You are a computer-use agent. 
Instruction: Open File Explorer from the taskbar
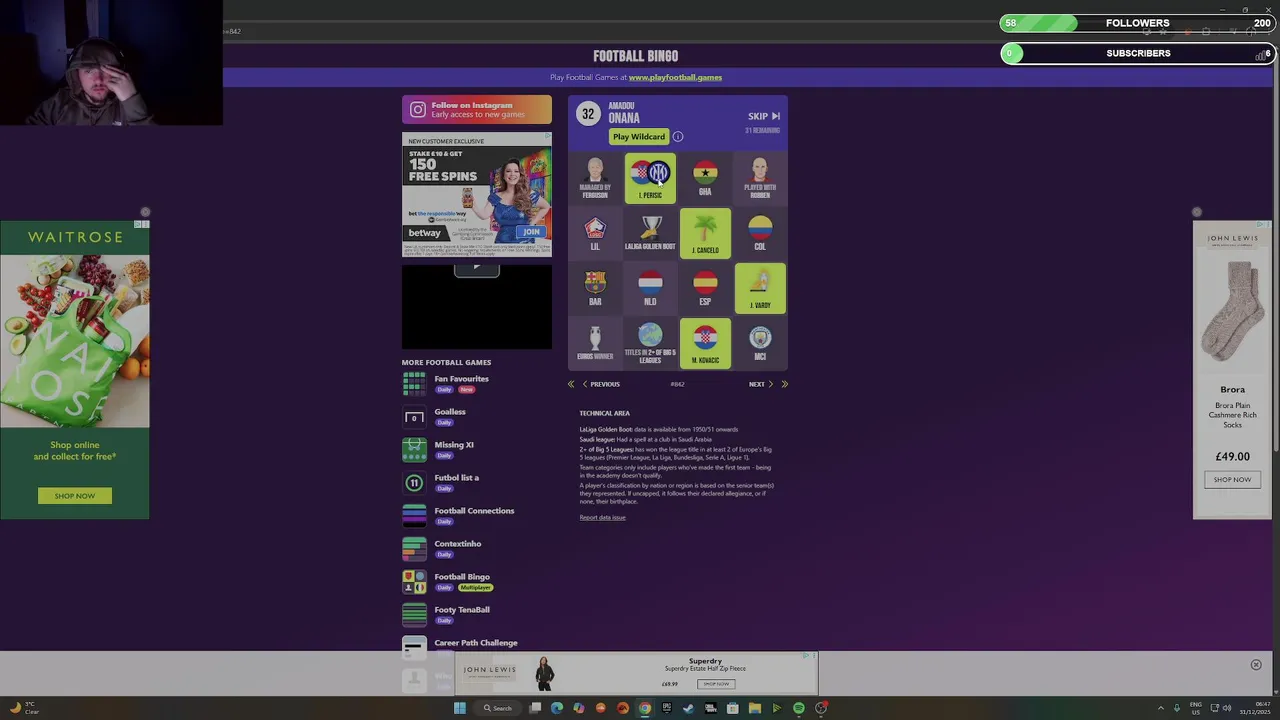[755, 708]
